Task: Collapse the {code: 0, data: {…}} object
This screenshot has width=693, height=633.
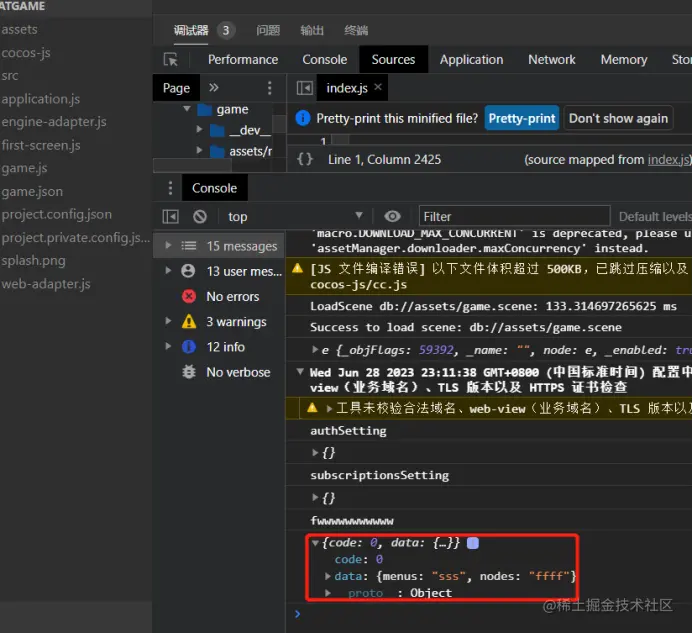Action: (x=315, y=543)
